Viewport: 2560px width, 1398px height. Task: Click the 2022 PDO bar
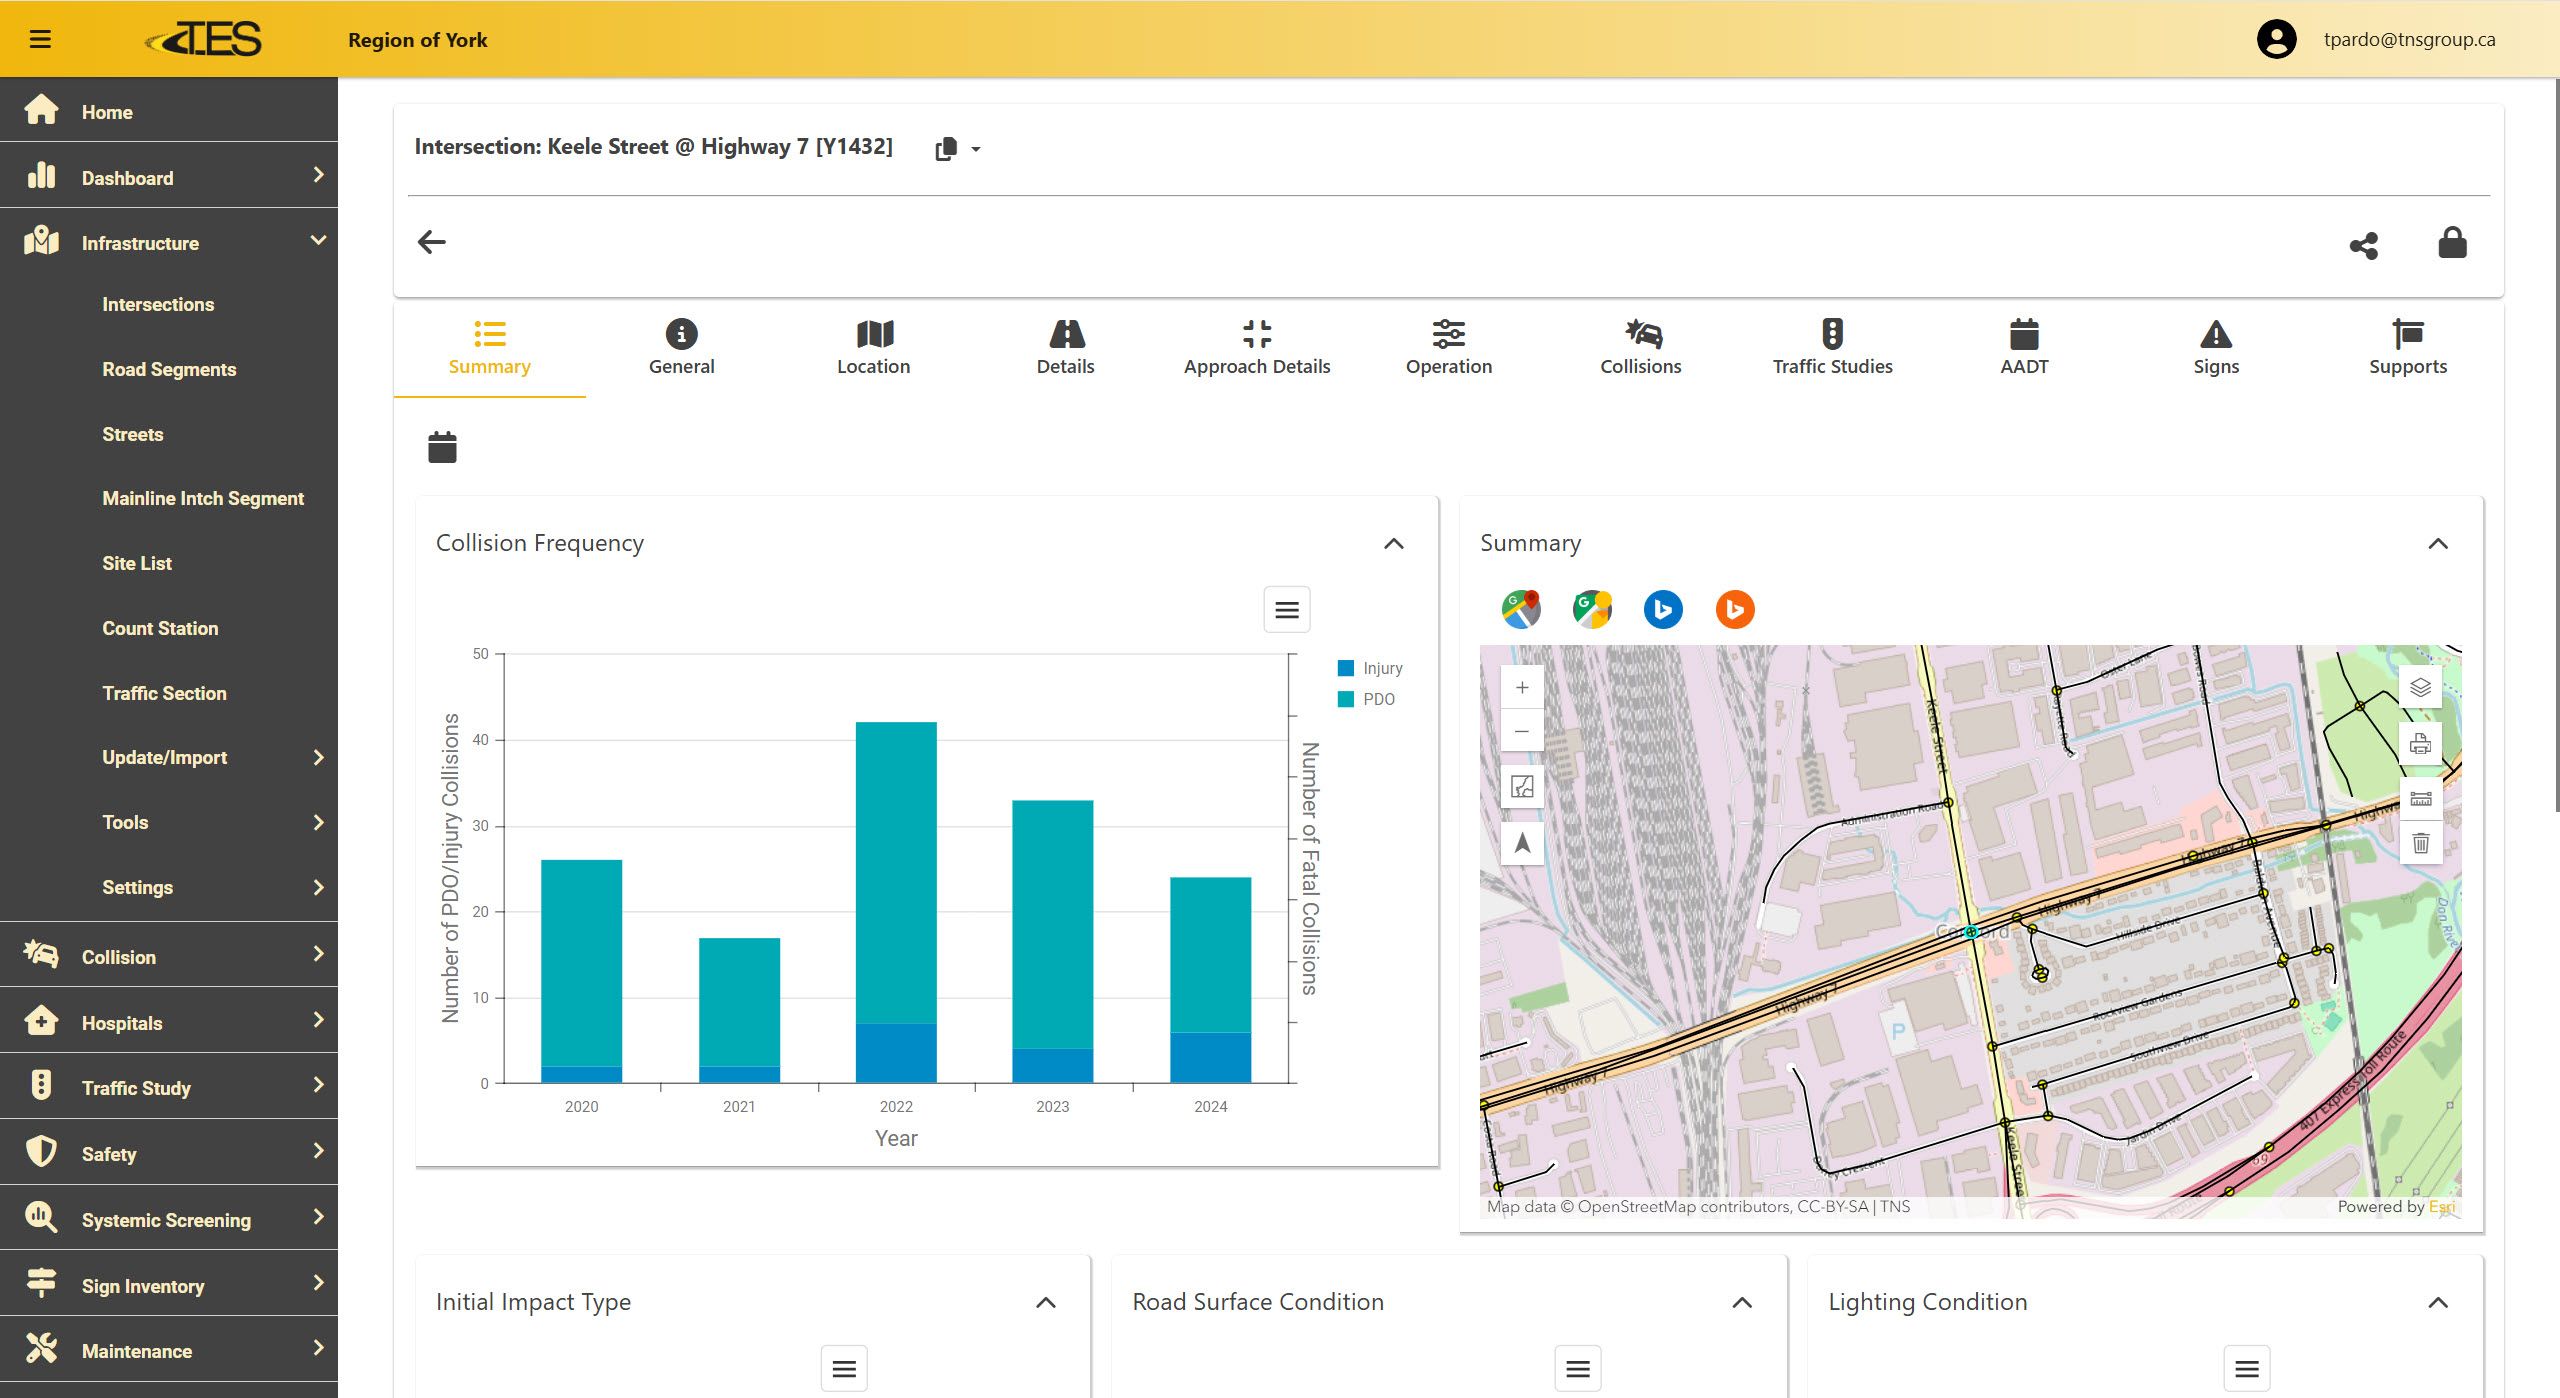[x=896, y=870]
